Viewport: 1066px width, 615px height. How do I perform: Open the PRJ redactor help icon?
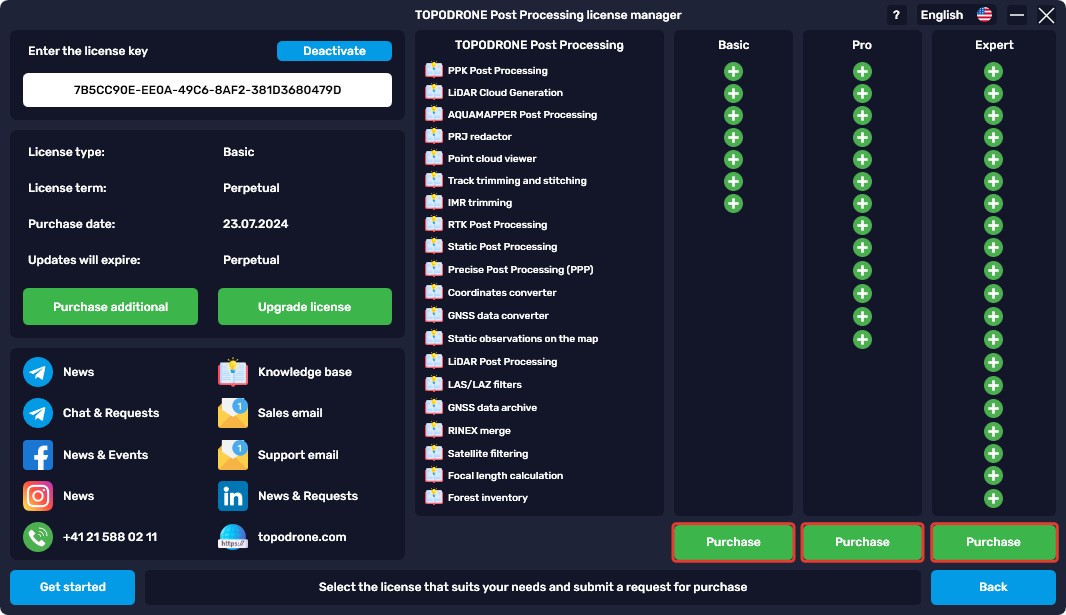[434, 136]
